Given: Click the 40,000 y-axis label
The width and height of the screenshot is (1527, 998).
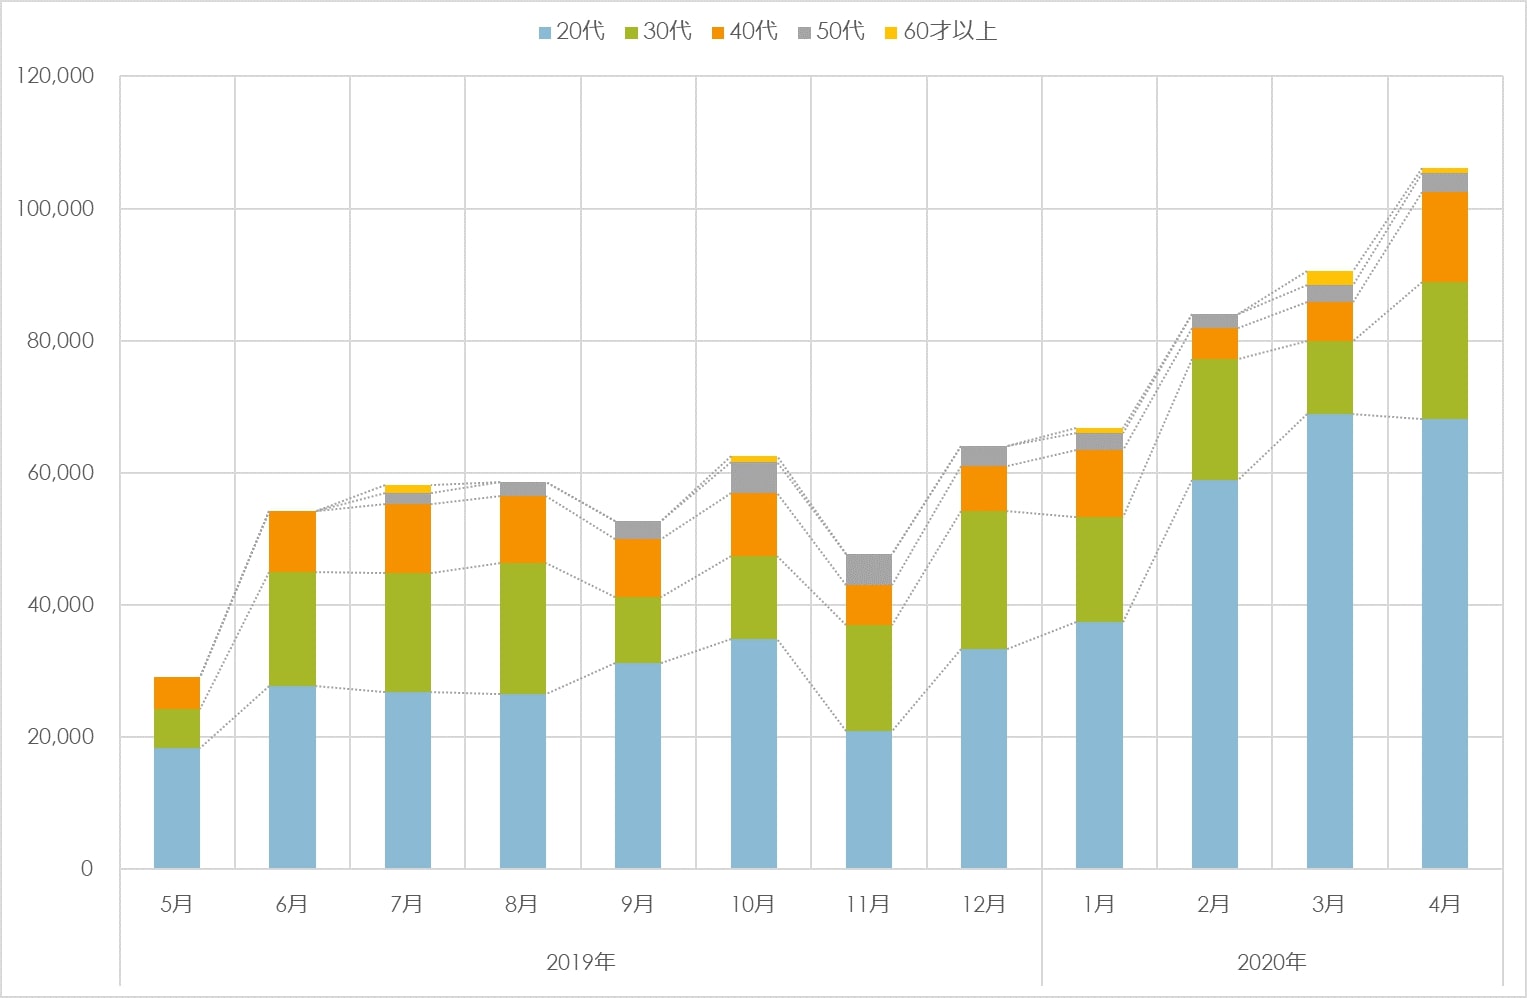Looking at the screenshot, I should click(60, 604).
